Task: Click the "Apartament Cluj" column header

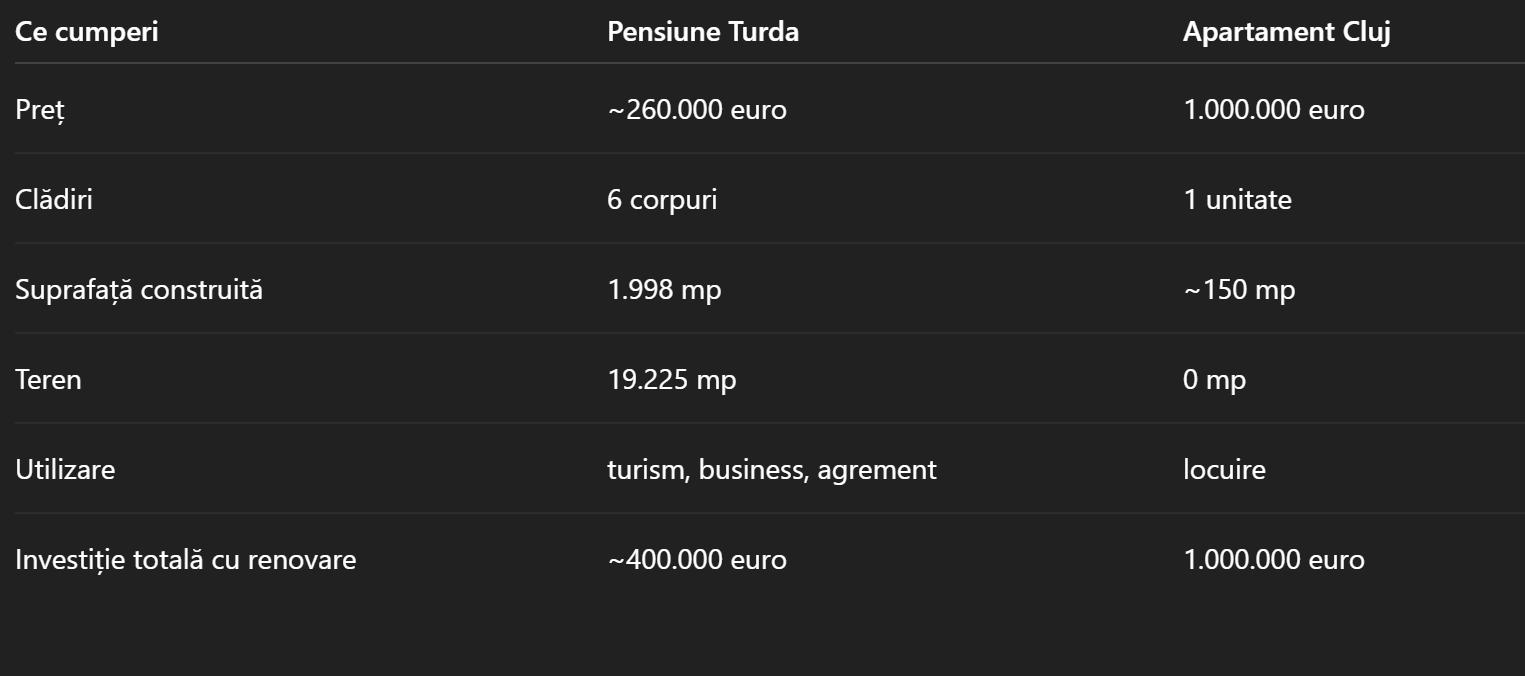Action: pos(1286,32)
